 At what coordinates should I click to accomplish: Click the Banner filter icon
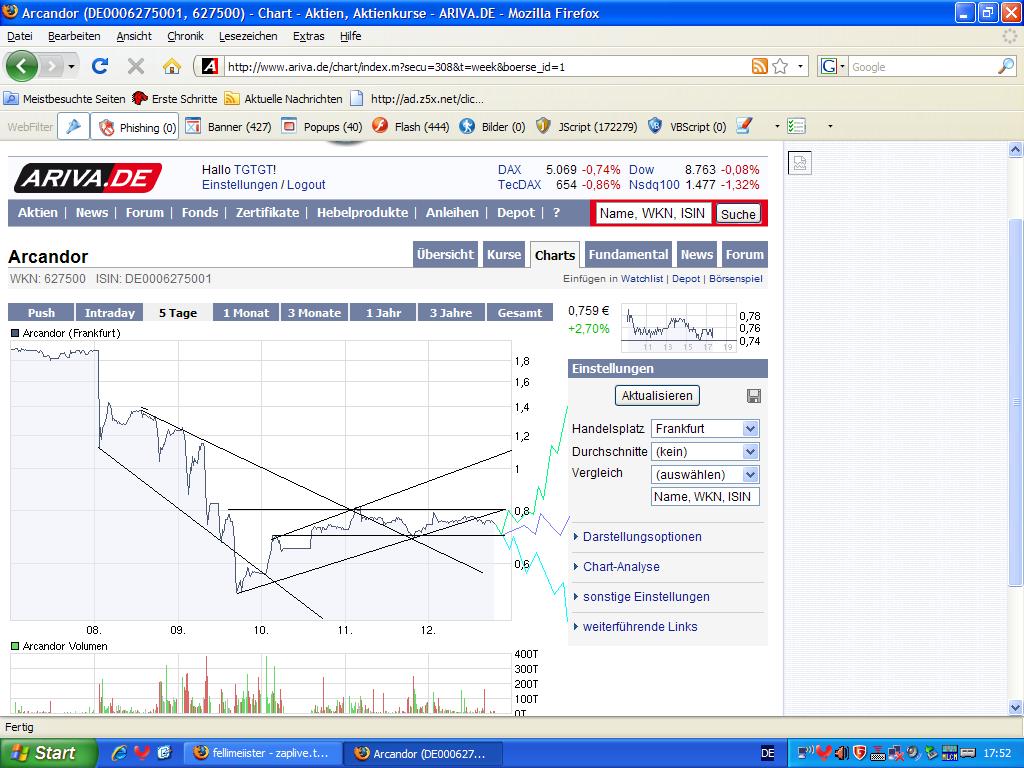[192, 126]
